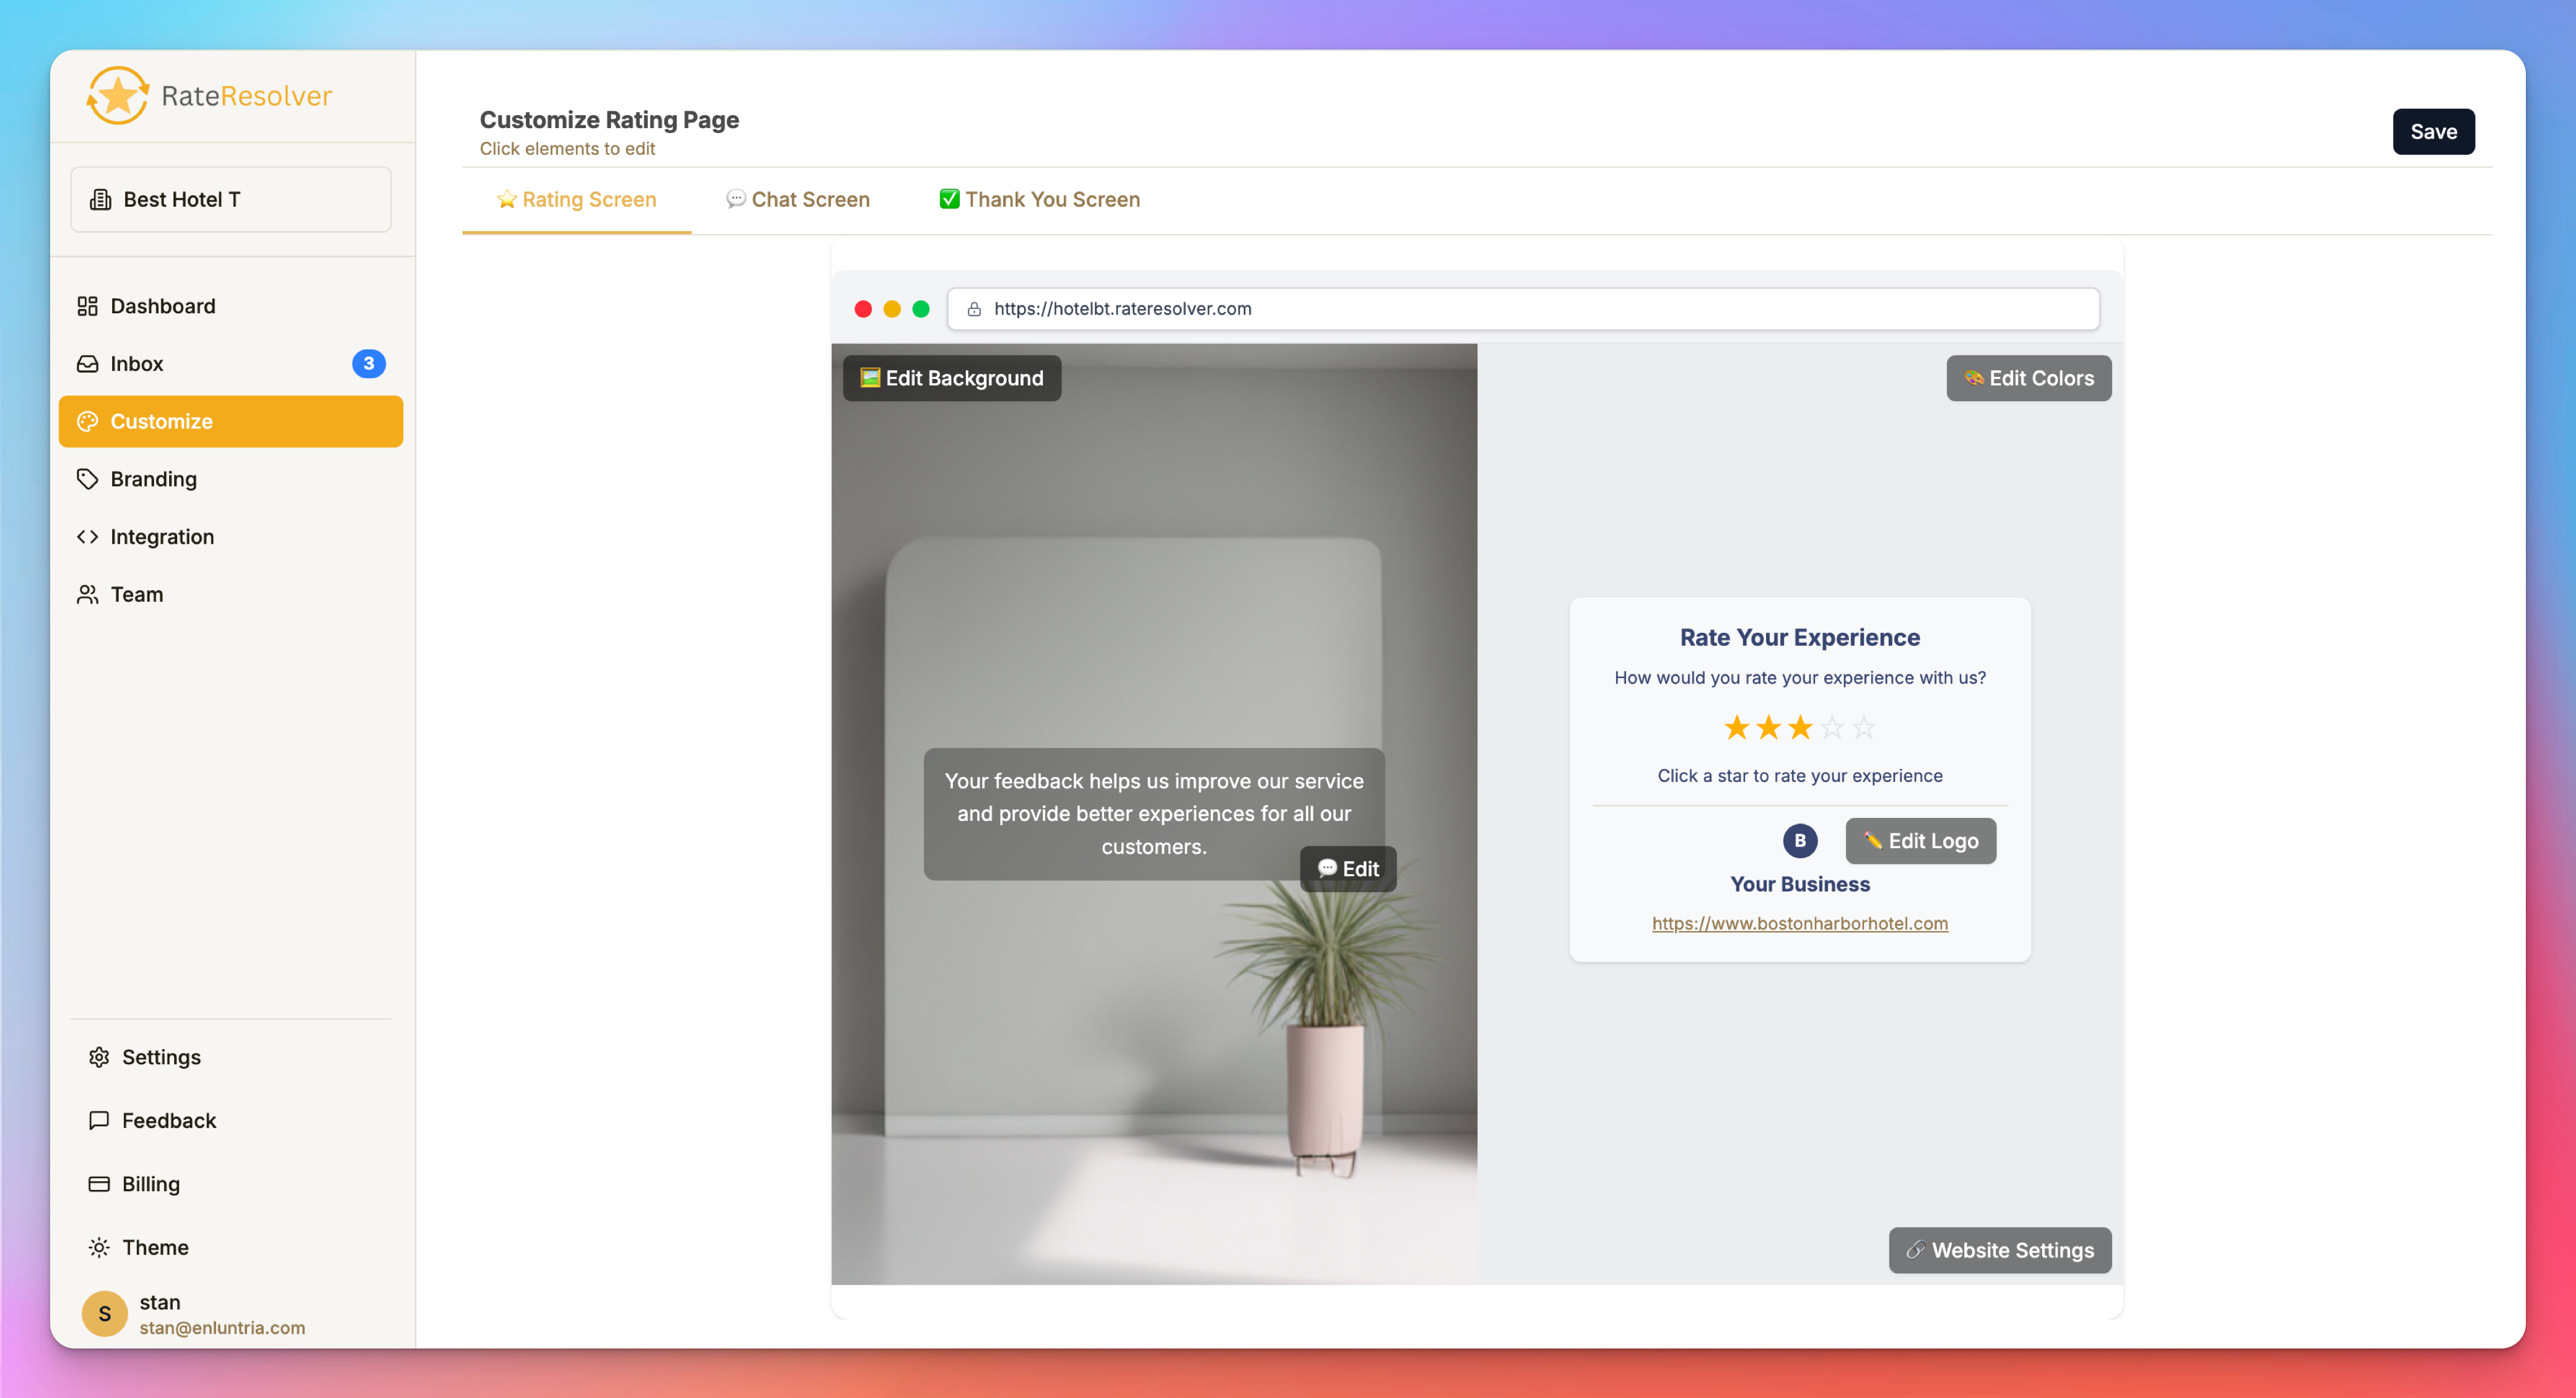Select the fourth rating star
Viewport: 2576px width, 1398px height.
1831,727
